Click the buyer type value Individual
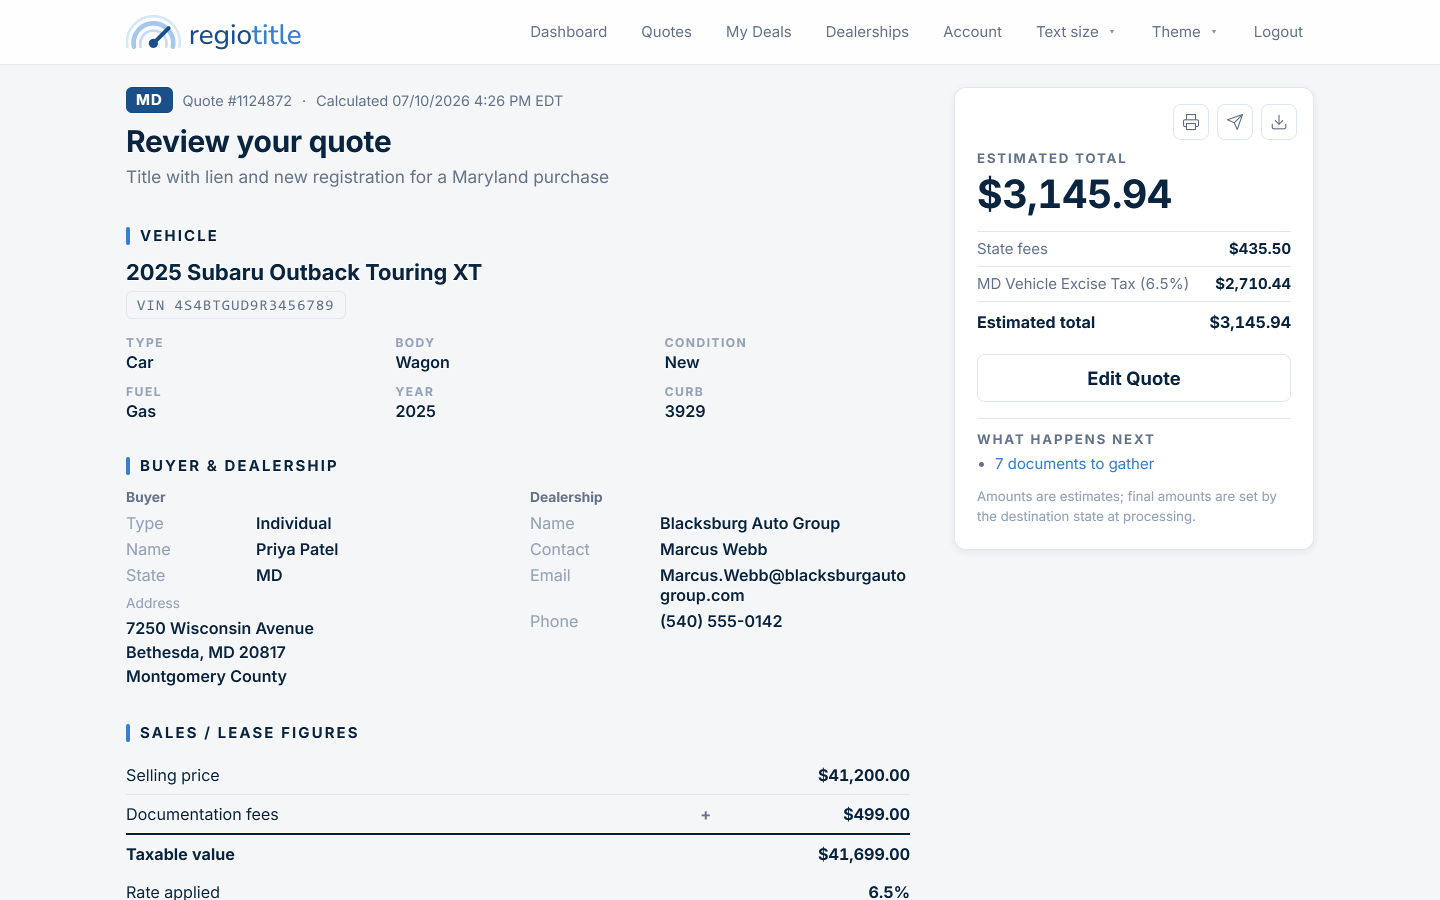 [294, 523]
